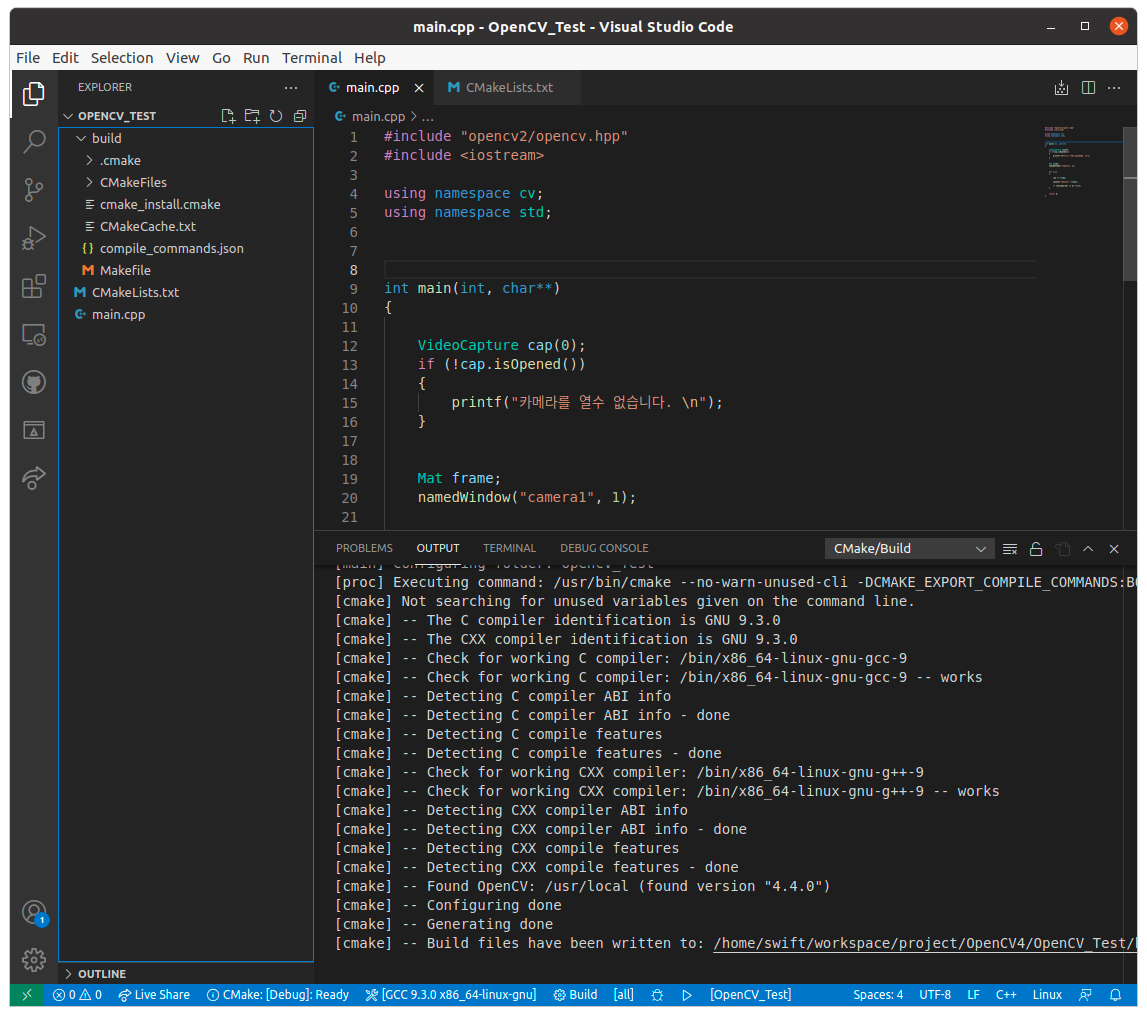
Task: Open output log in editor
Action: pos(1063,549)
